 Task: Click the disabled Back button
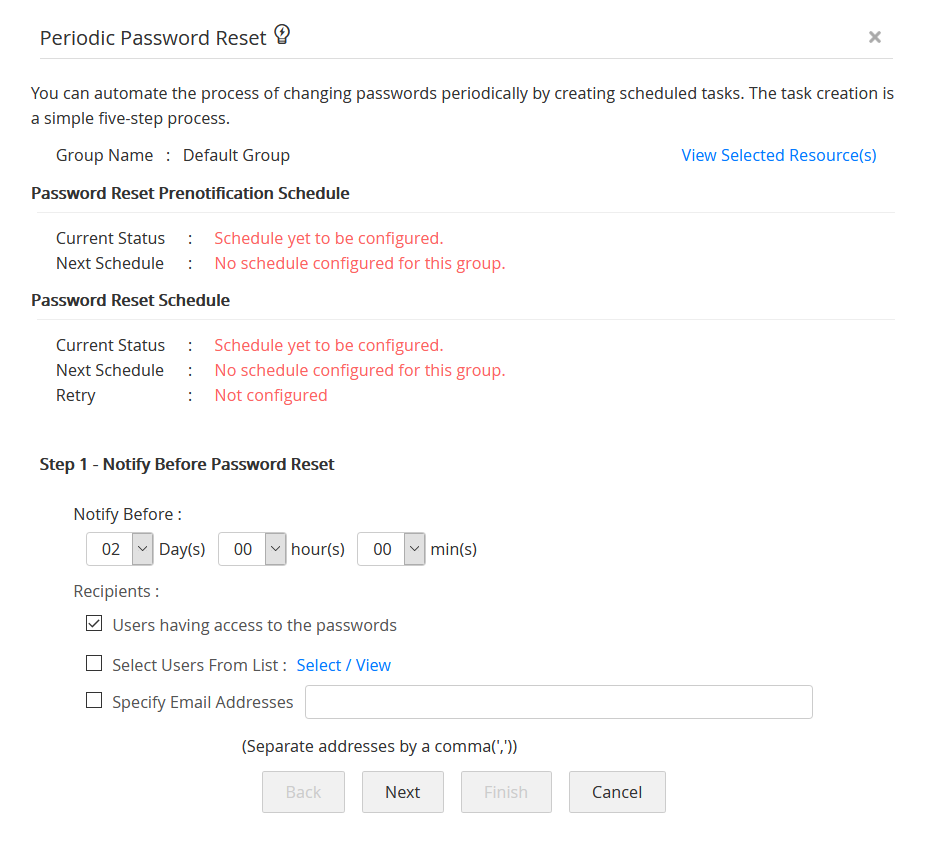[303, 791]
